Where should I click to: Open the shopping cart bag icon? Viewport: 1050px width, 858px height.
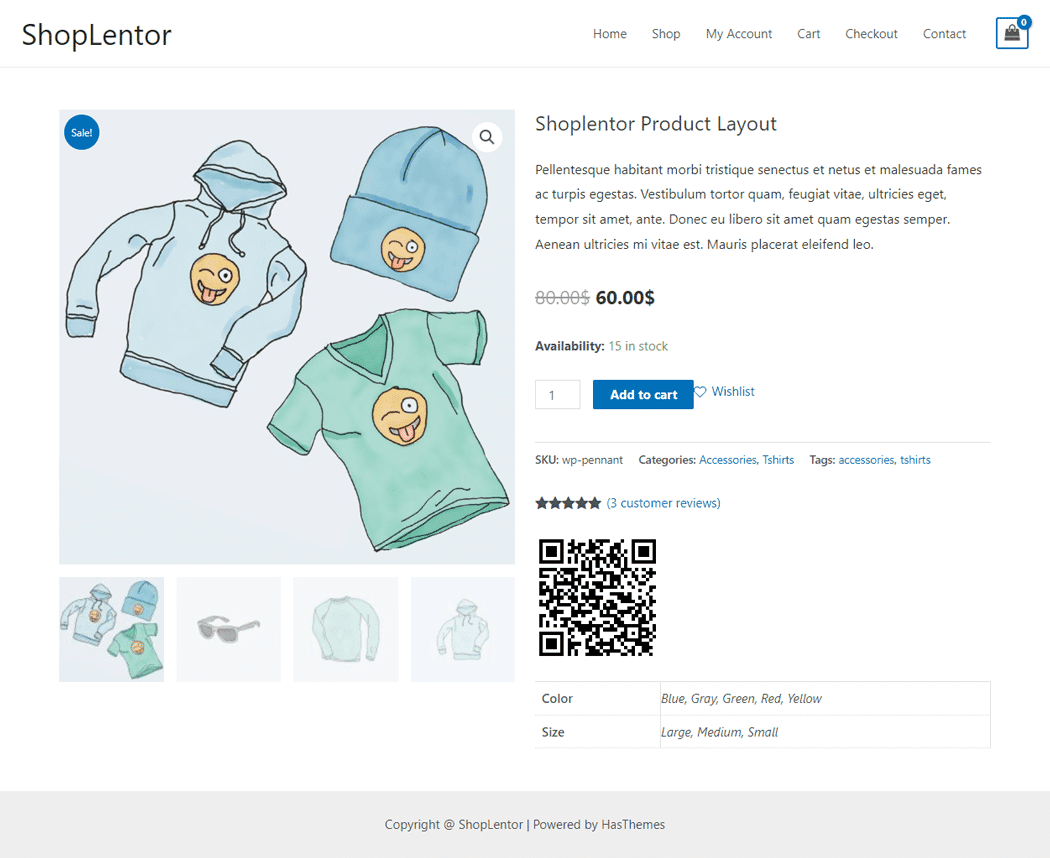point(1012,33)
